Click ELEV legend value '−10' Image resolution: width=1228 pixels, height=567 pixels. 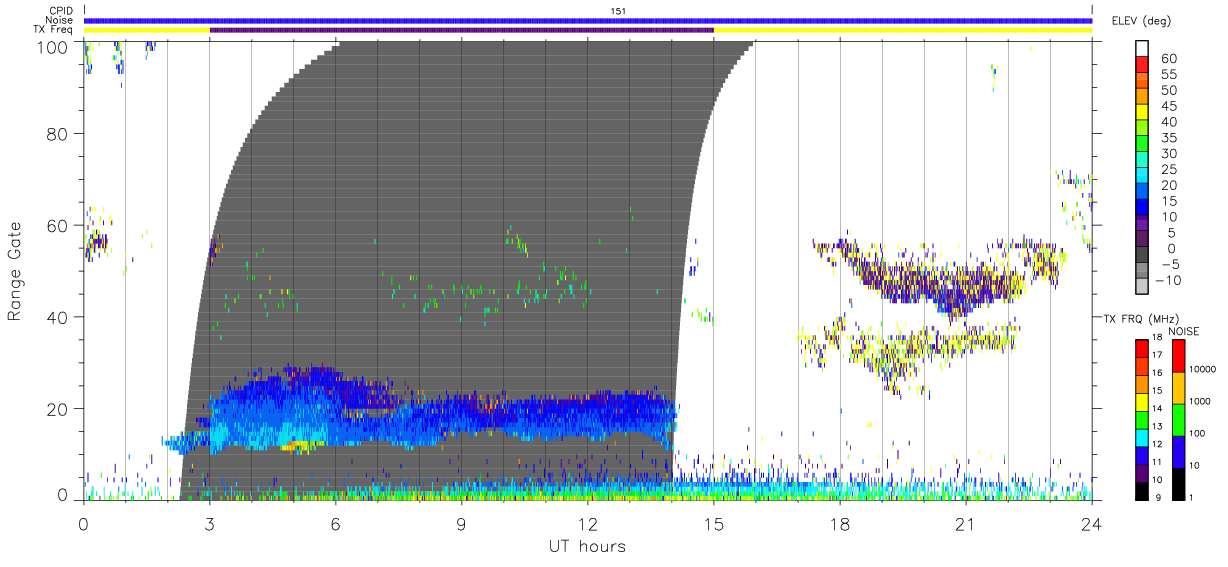pos(1170,280)
